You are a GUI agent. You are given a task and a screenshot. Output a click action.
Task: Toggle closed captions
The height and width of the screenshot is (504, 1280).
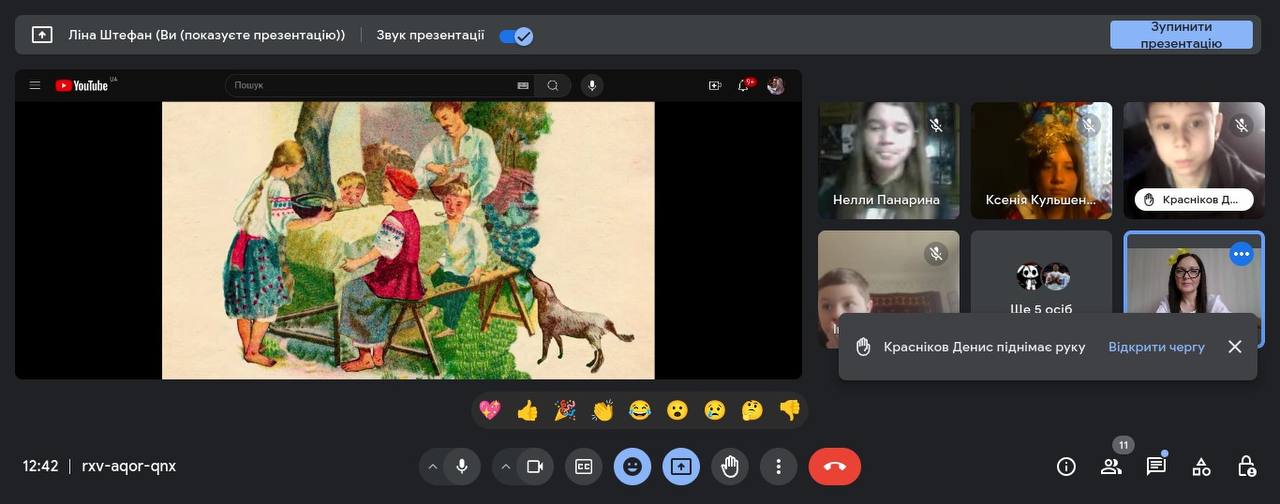583,466
